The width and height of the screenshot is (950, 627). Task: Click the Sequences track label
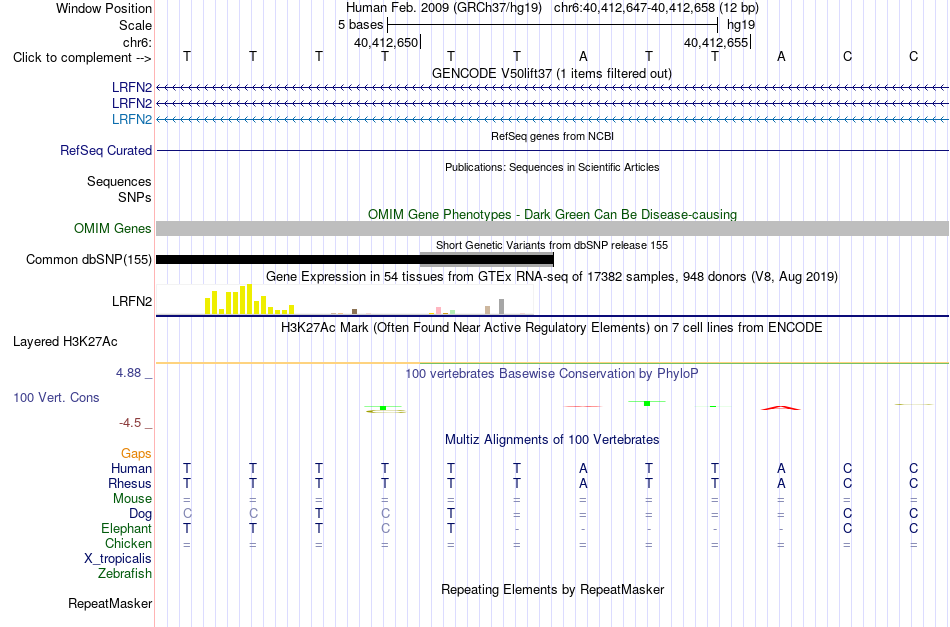(x=119, y=181)
